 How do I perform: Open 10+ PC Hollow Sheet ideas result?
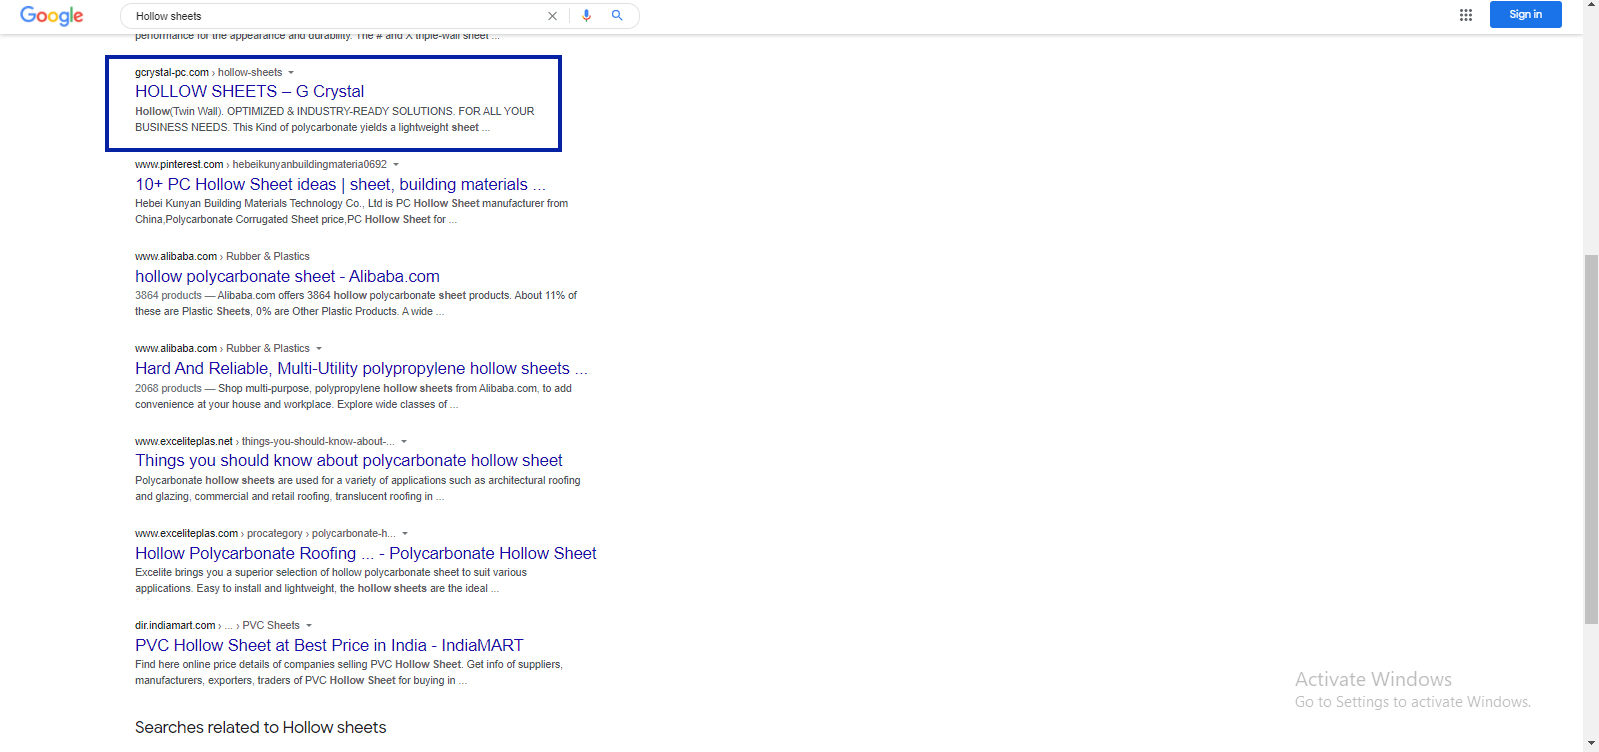coord(340,184)
